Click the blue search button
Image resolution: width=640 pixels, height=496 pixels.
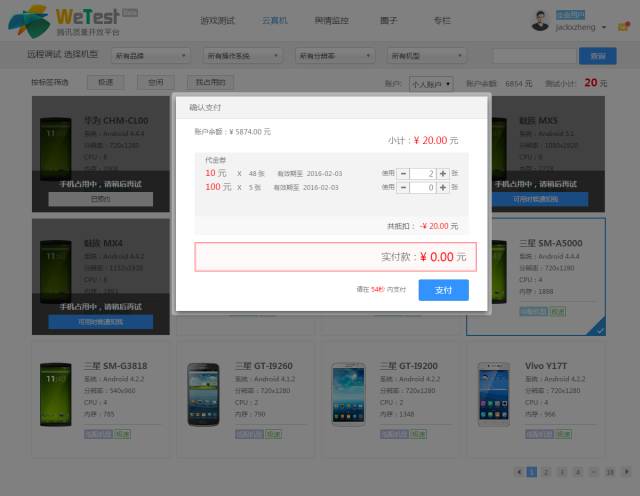[x=598, y=56]
